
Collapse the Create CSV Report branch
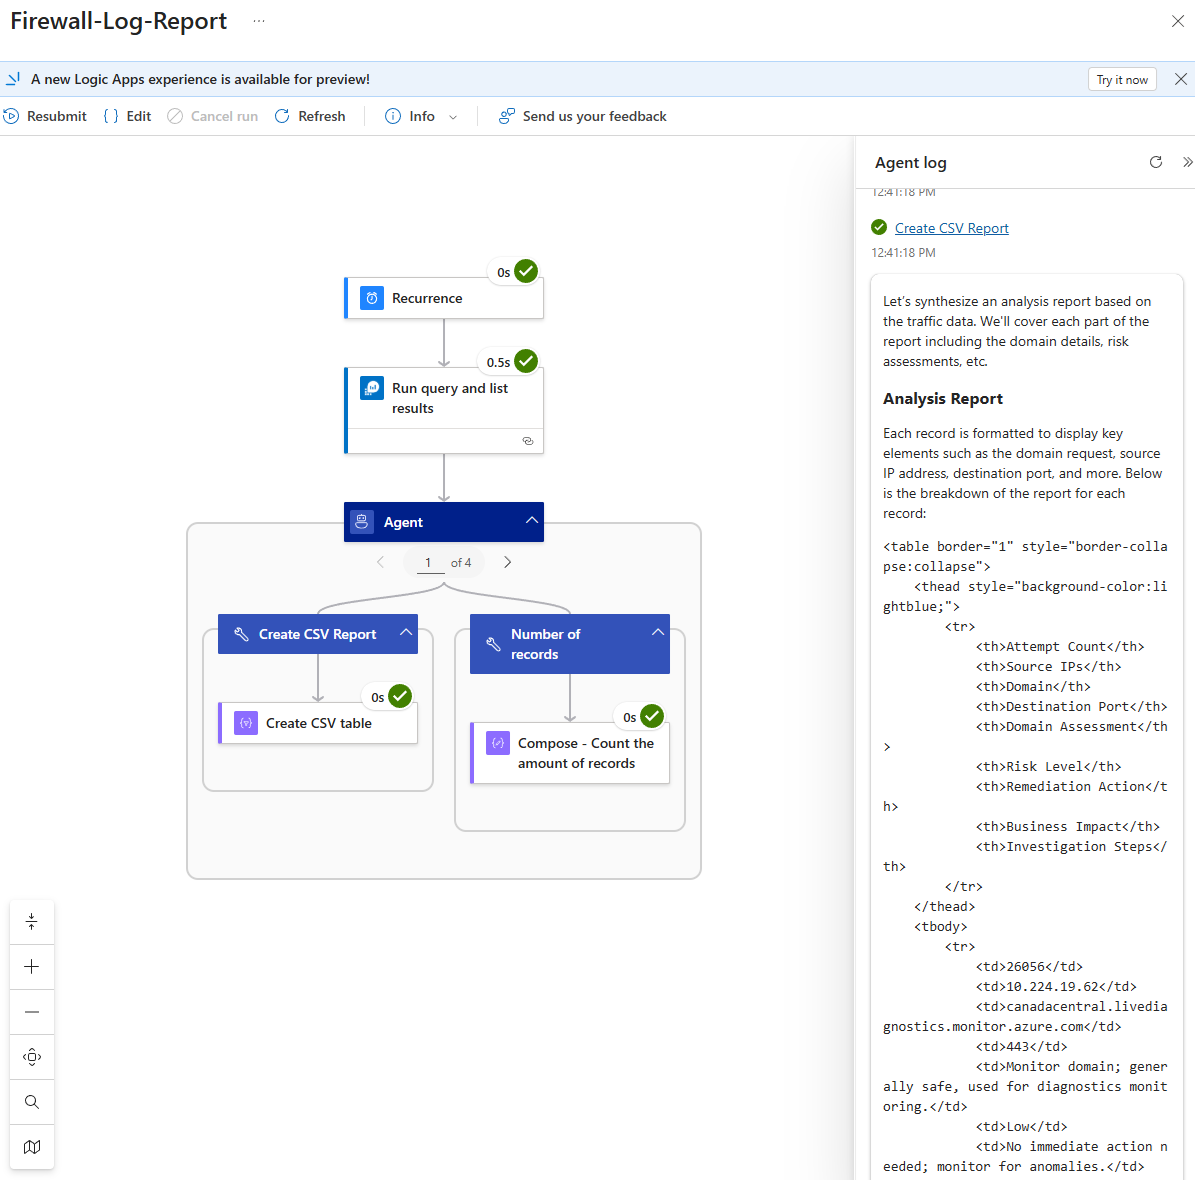406,633
